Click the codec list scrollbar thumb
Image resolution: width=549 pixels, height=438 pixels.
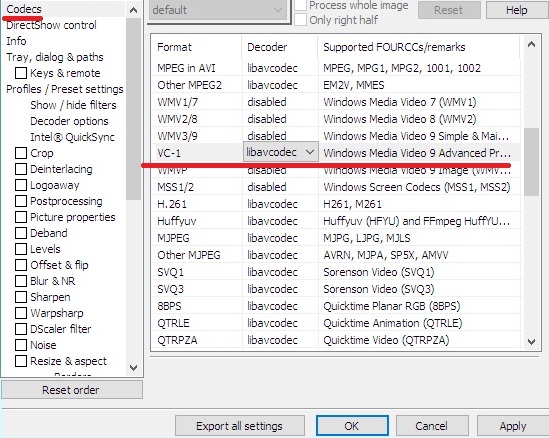(x=531, y=162)
